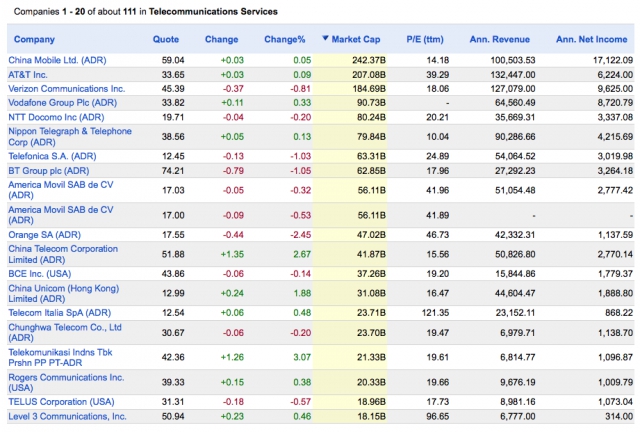Viewport: 640px width, 432px height.
Task: Open Telekomunikasi Indns Tbk link
Action: (60, 358)
